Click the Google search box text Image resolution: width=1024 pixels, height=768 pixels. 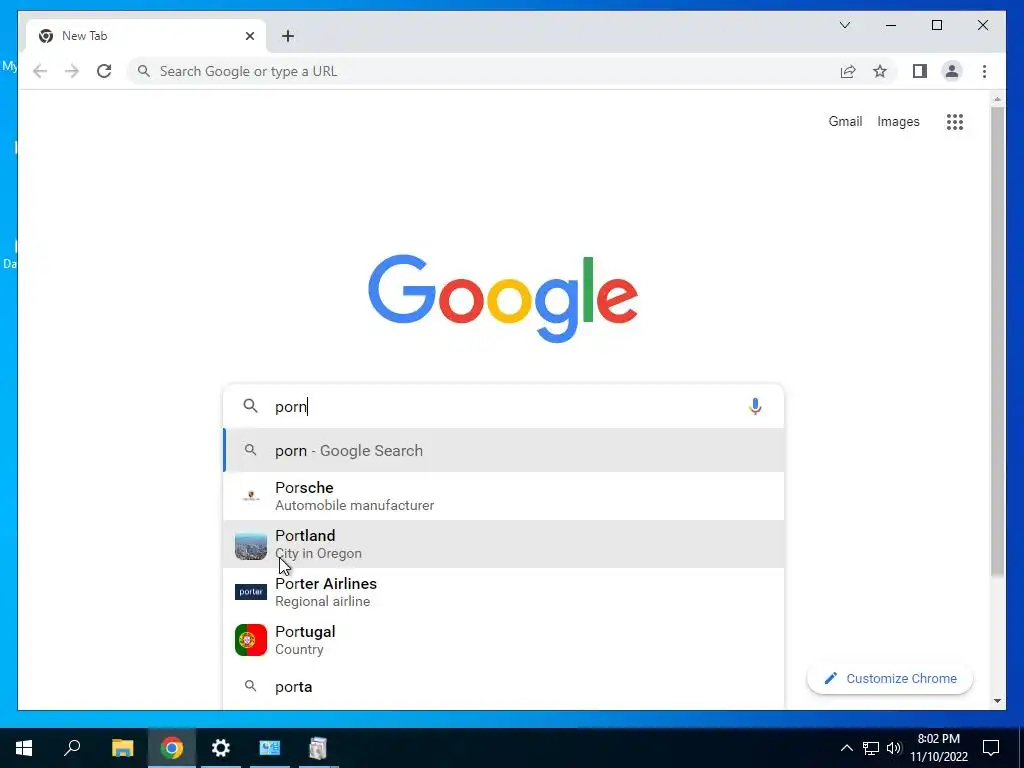(x=503, y=406)
